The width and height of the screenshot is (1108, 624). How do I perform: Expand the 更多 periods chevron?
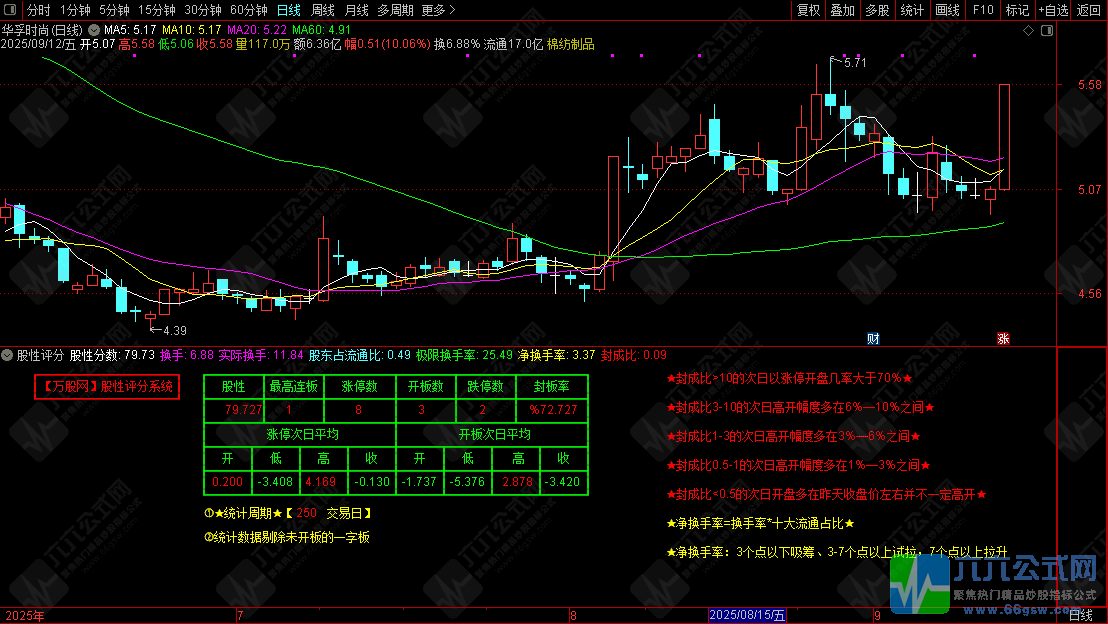tap(452, 10)
